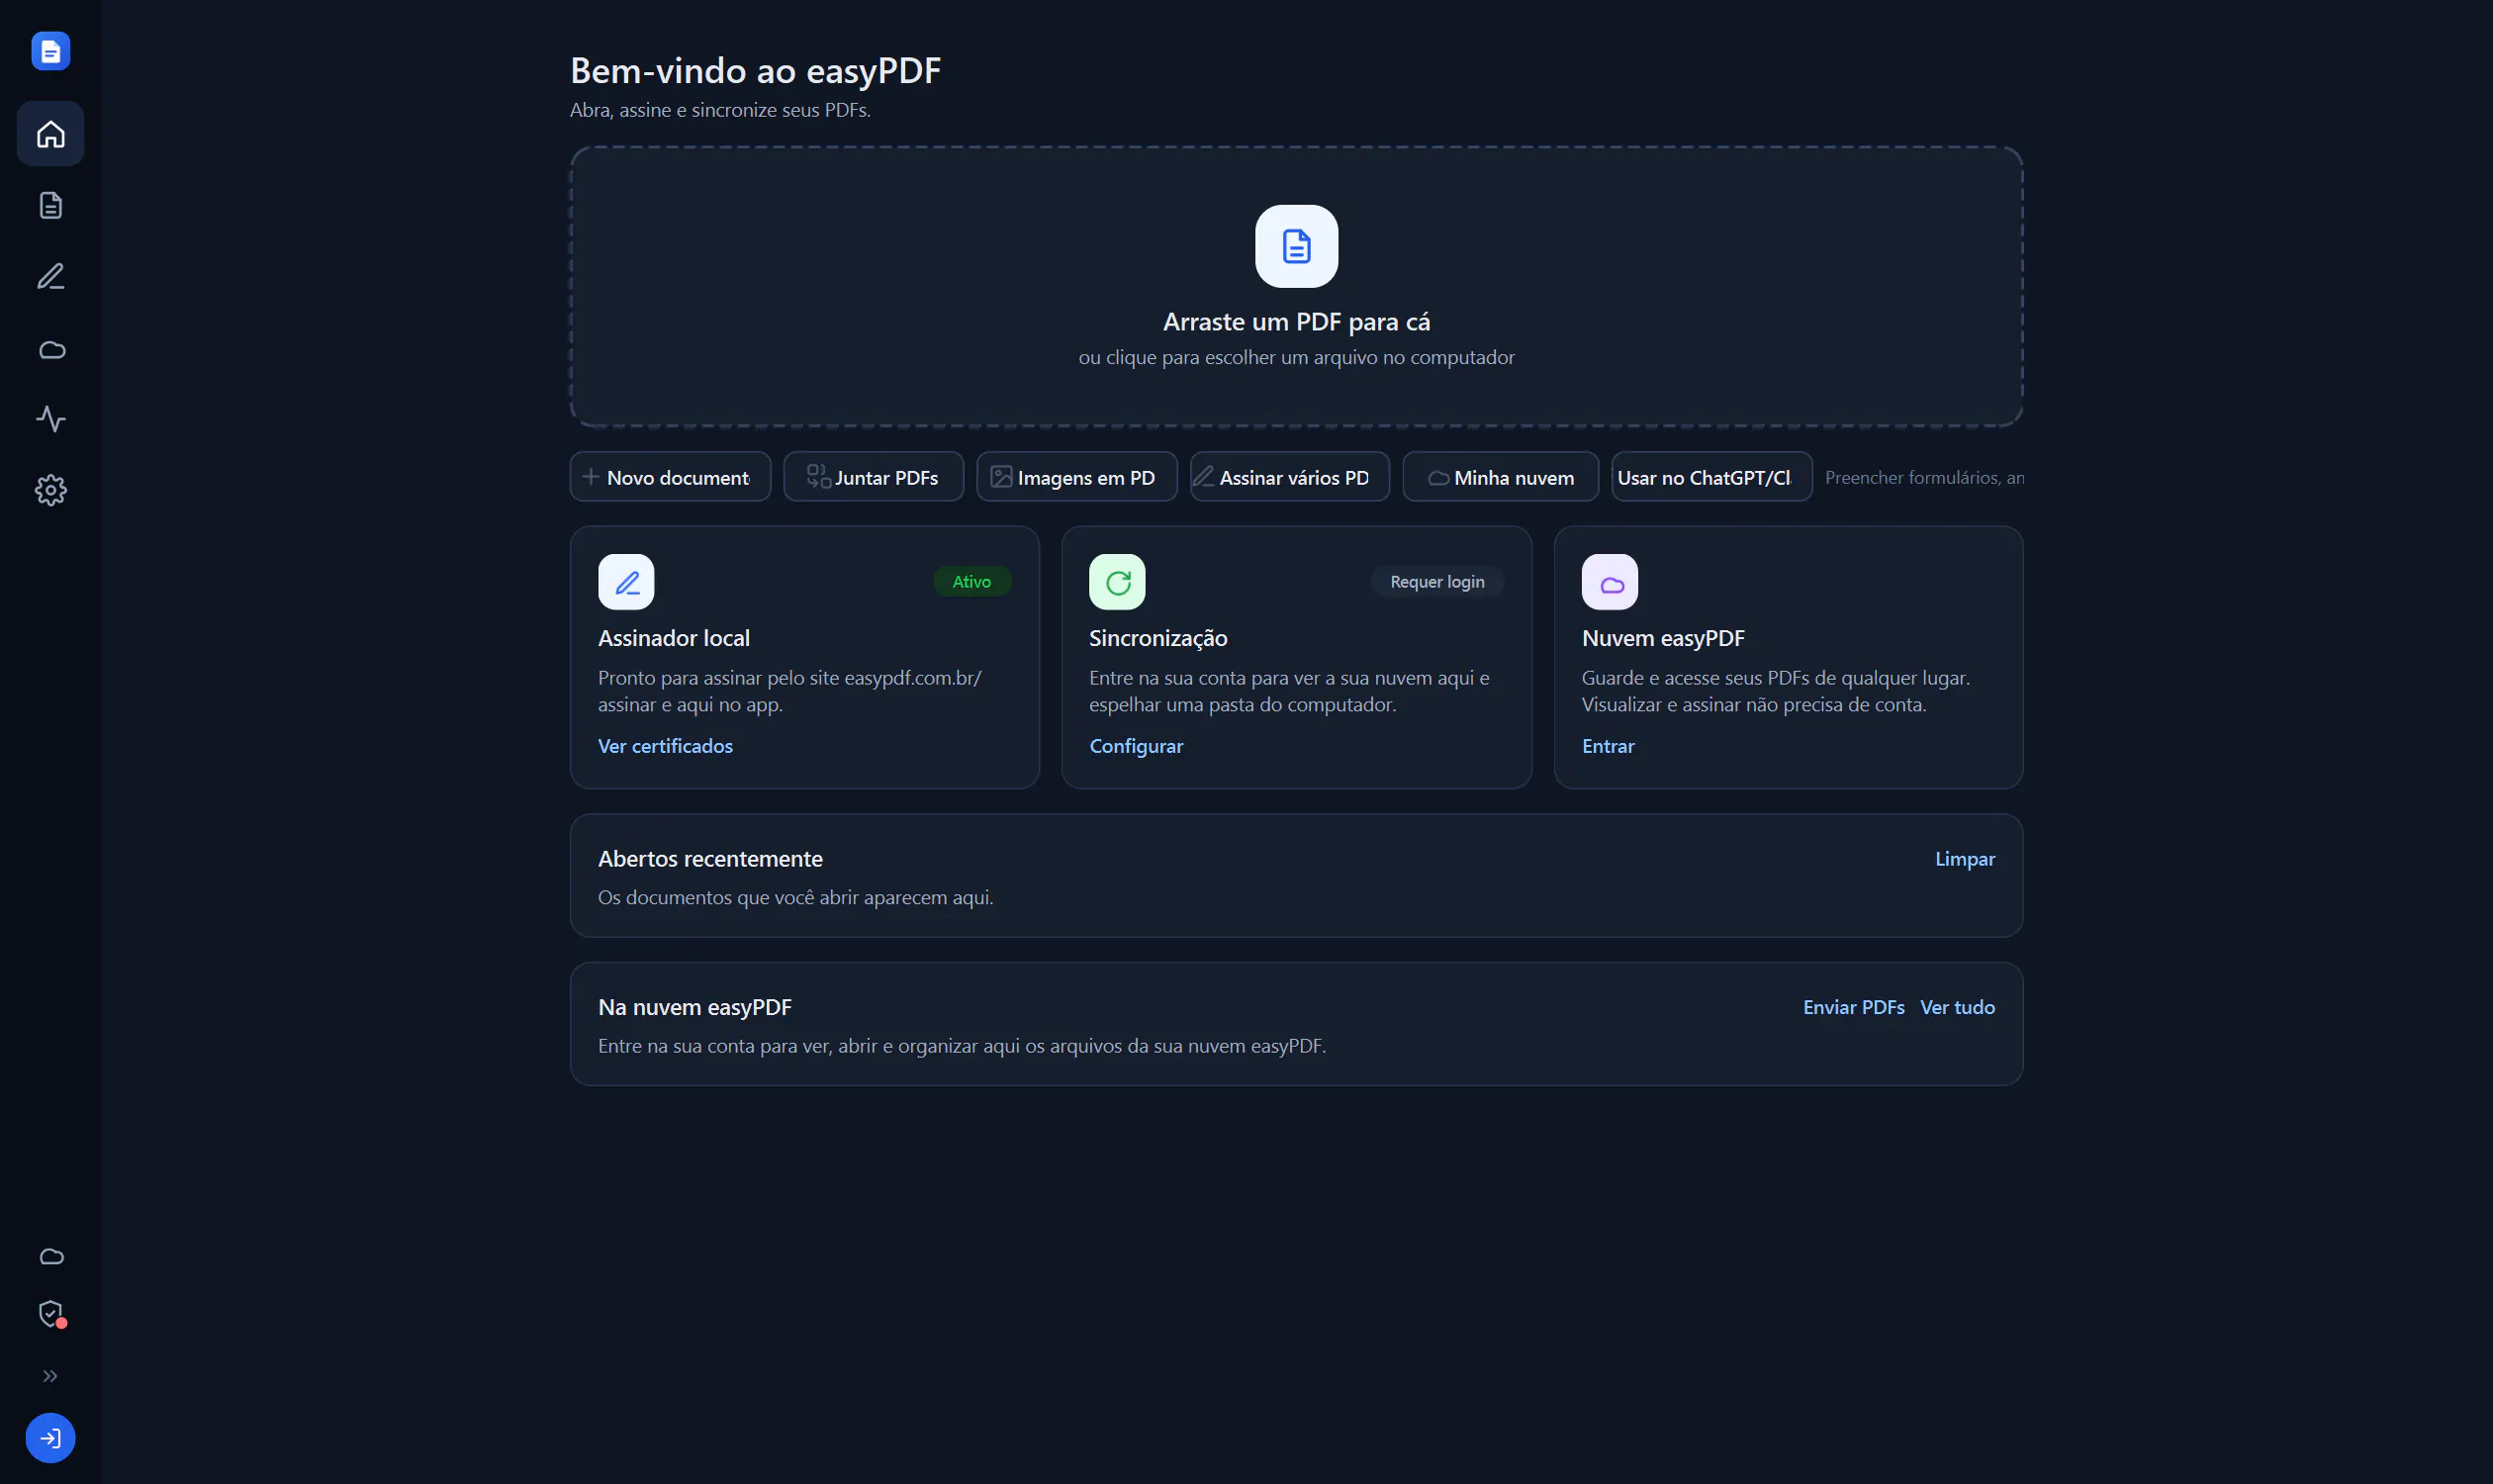Click Ver tudo link
The height and width of the screenshot is (1484, 2493).
(x=1957, y=1007)
